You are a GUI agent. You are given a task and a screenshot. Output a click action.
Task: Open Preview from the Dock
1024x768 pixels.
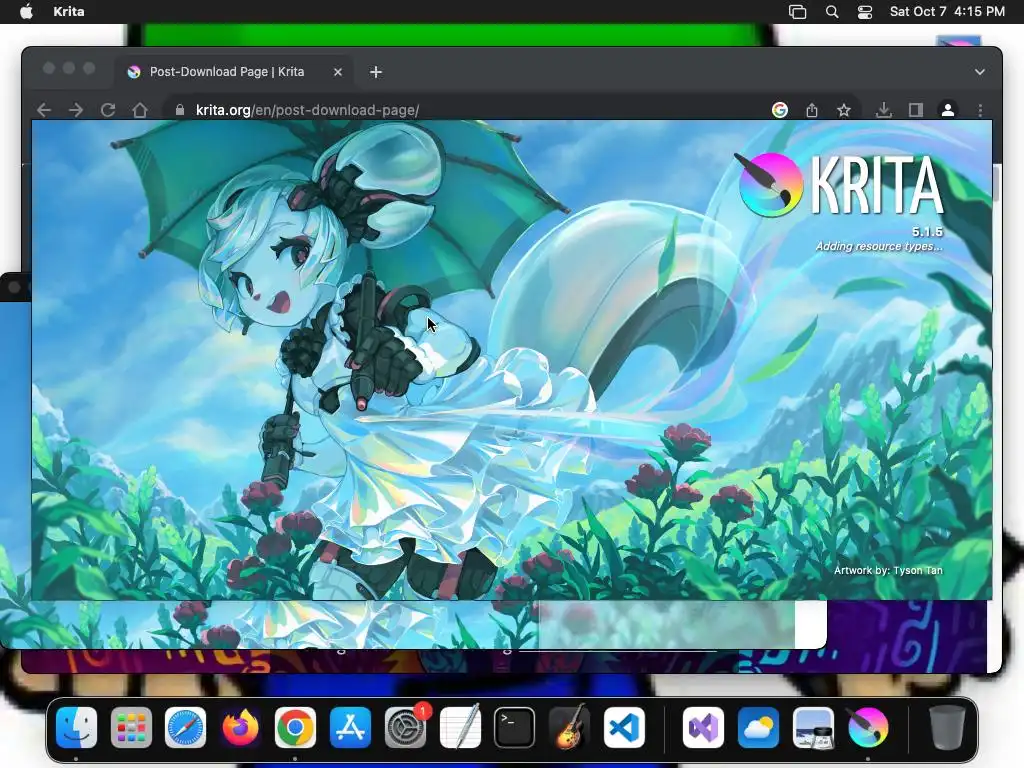pos(813,728)
